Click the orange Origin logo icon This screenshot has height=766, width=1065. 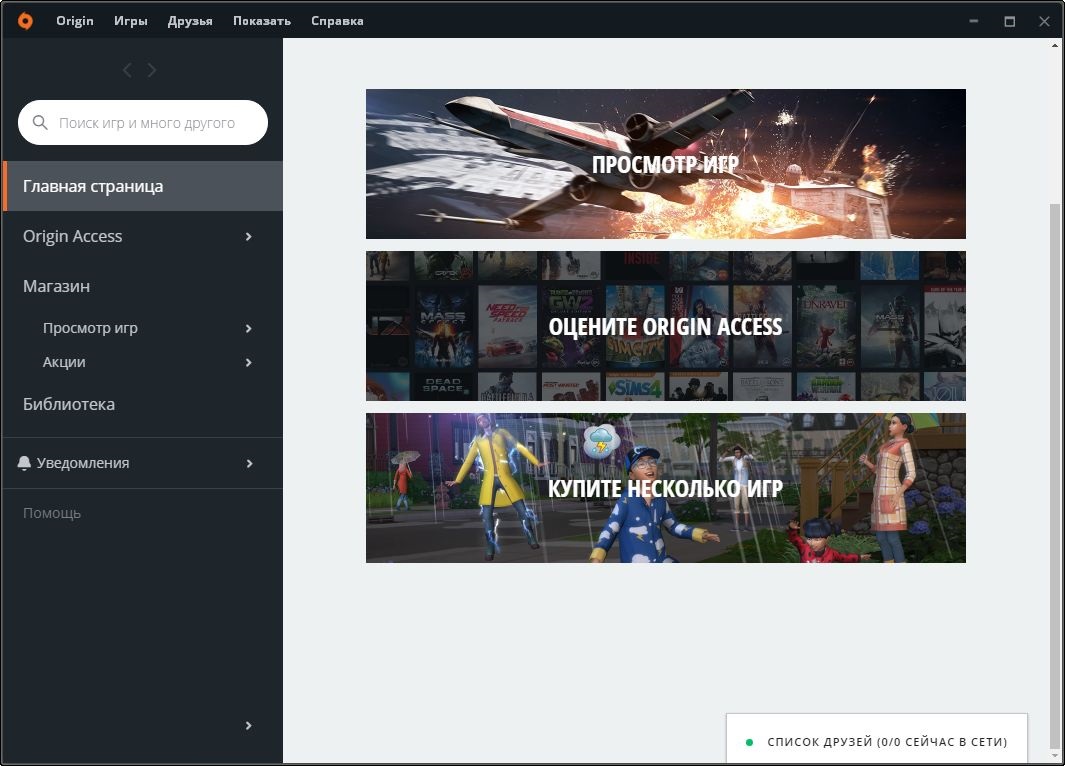[x=25, y=21]
